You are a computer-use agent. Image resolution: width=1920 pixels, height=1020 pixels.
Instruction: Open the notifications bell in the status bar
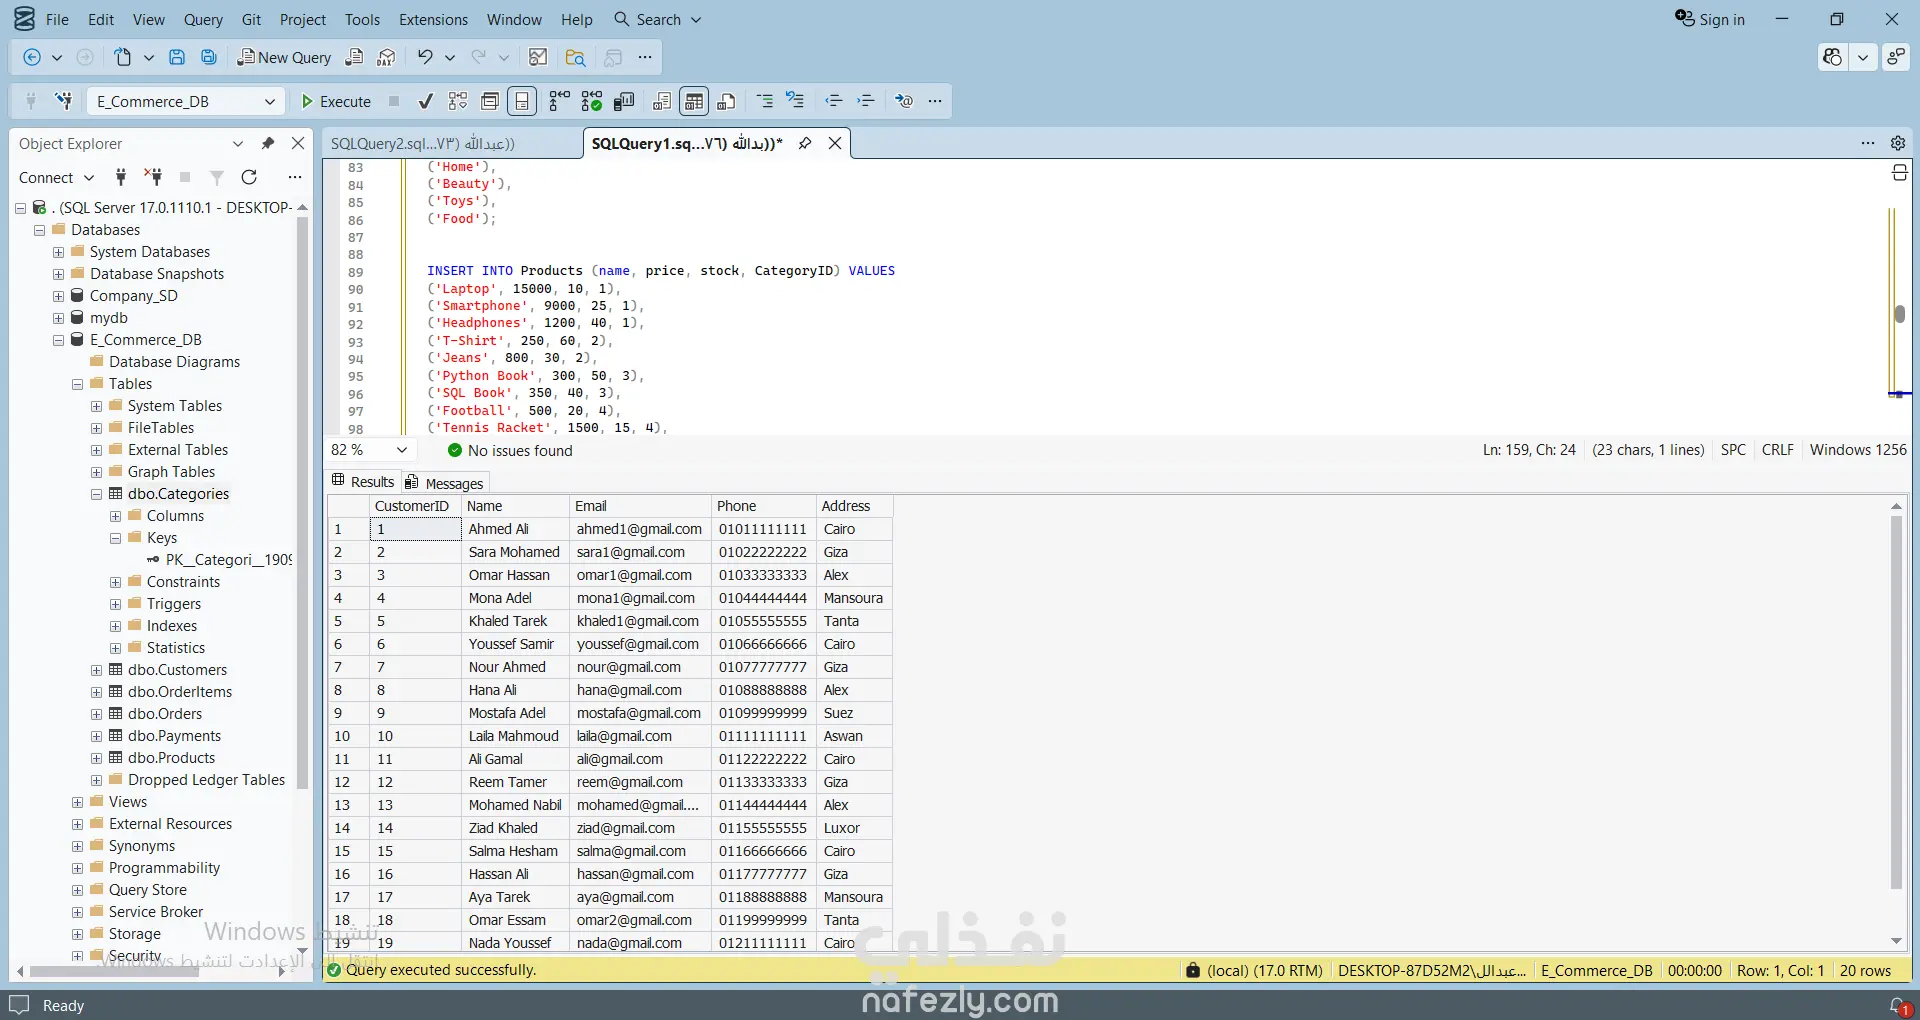coord(1899,1005)
